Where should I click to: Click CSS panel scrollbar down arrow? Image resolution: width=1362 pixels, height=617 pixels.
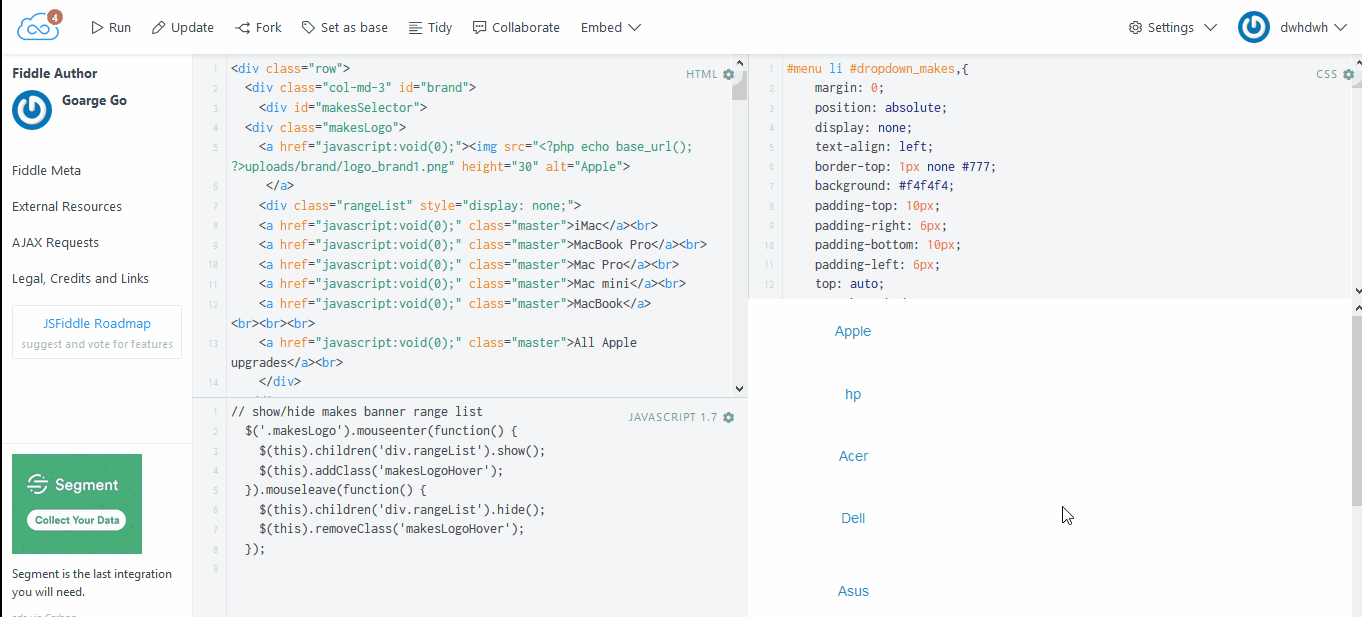pos(1356,291)
